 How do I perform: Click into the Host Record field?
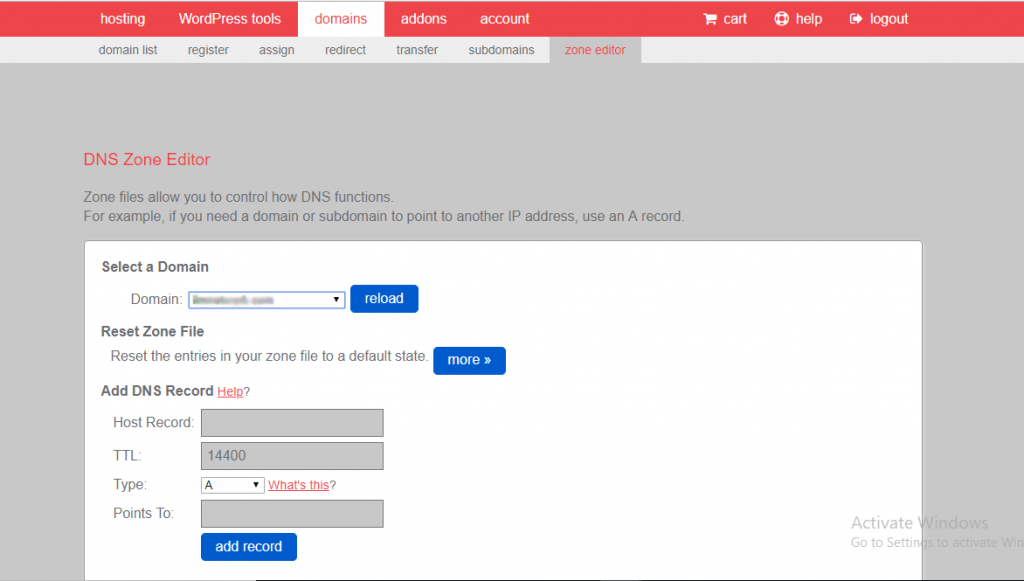(292, 423)
